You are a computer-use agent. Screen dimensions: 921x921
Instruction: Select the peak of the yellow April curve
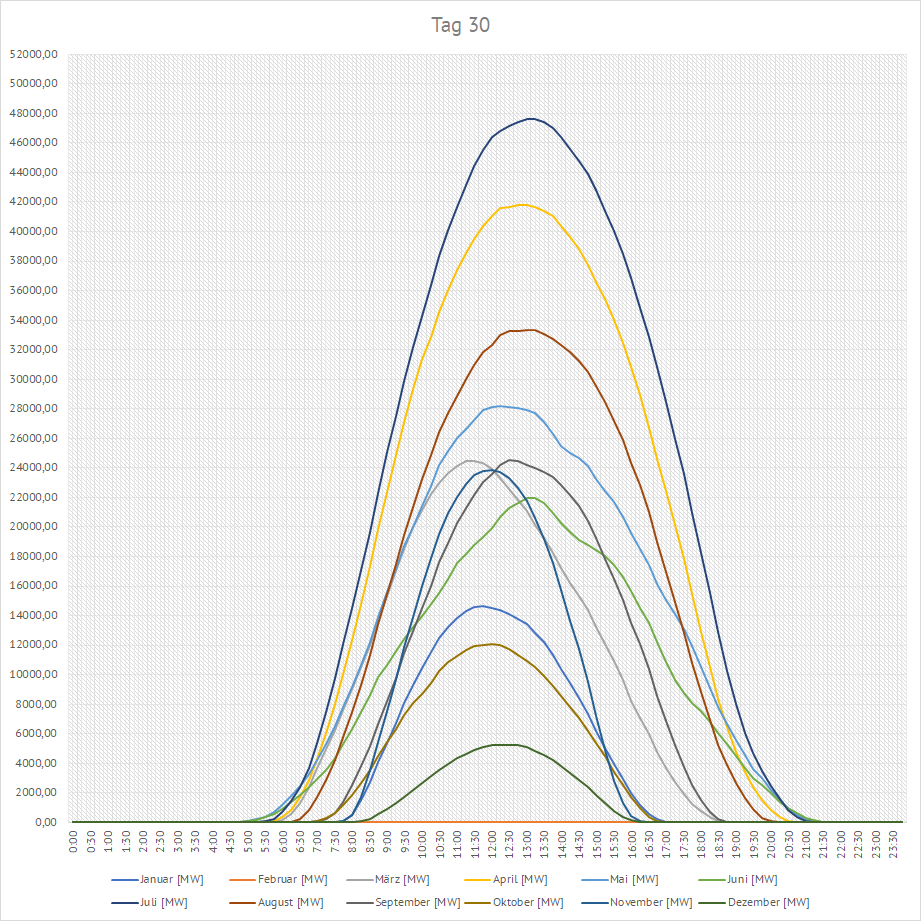(520, 204)
